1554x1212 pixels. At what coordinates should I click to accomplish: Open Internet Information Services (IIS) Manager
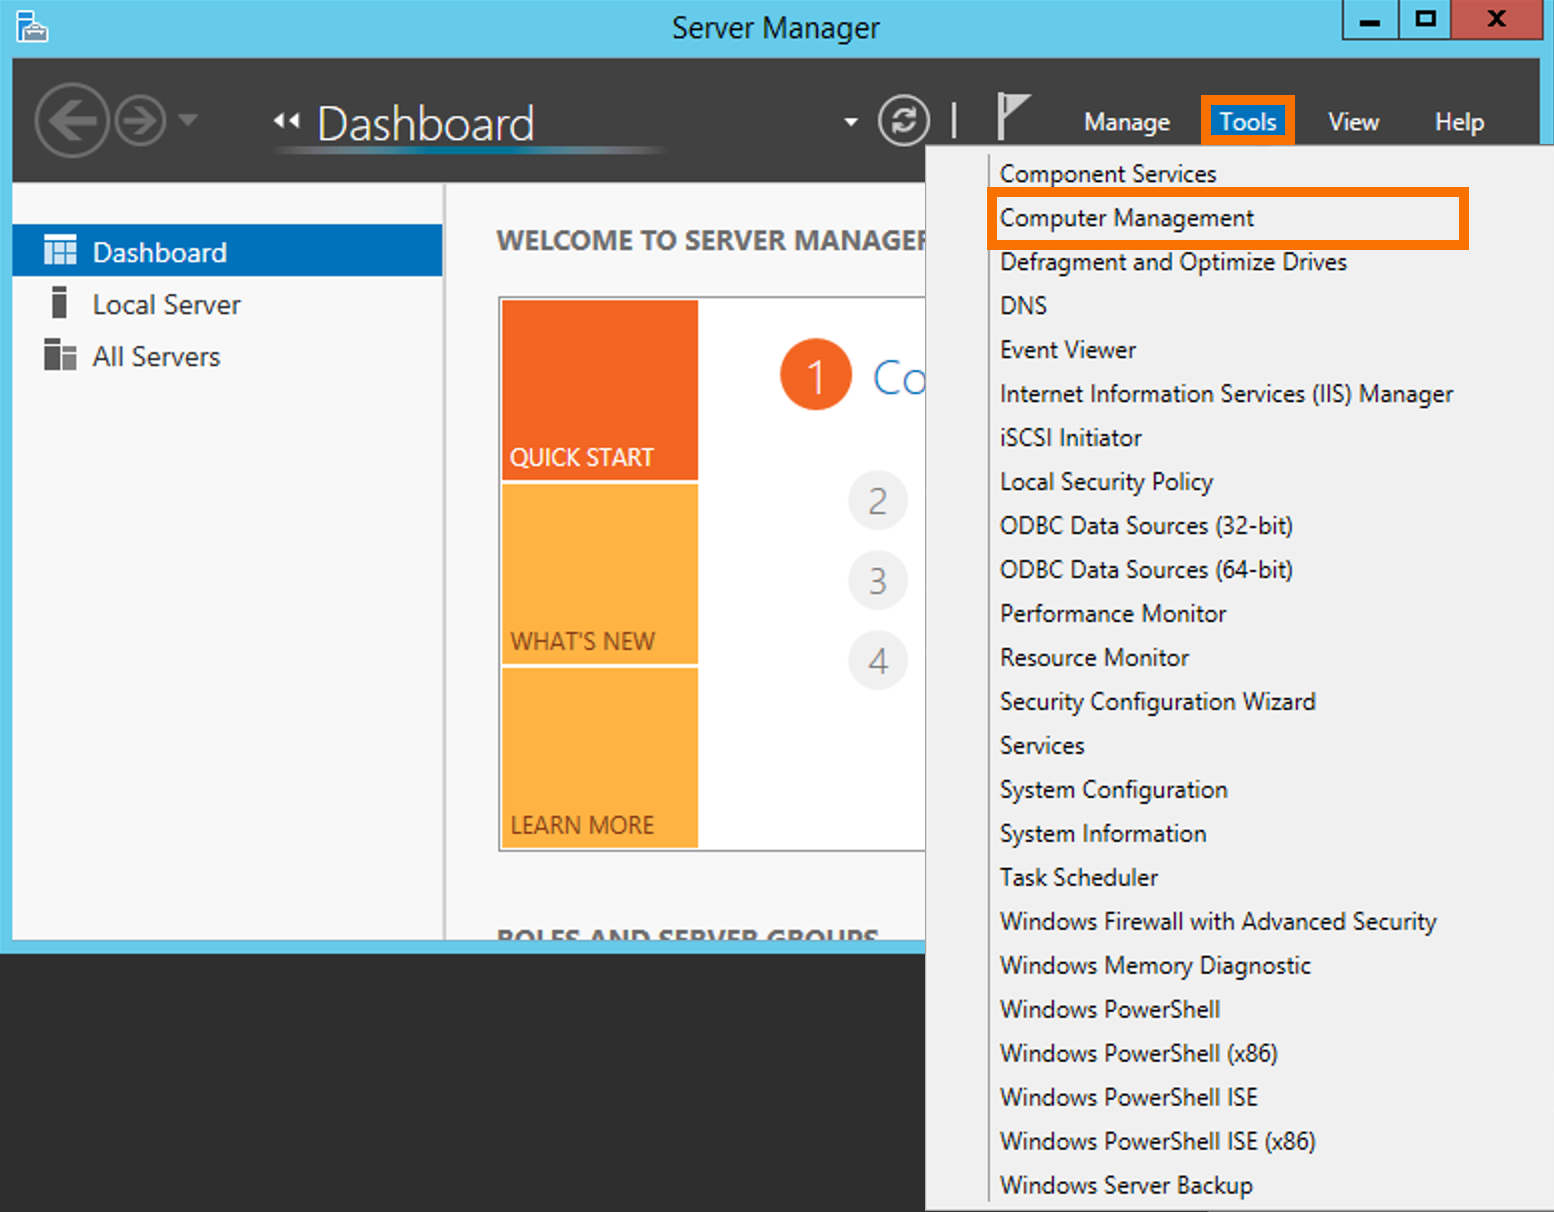click(x=1226, y=394)
